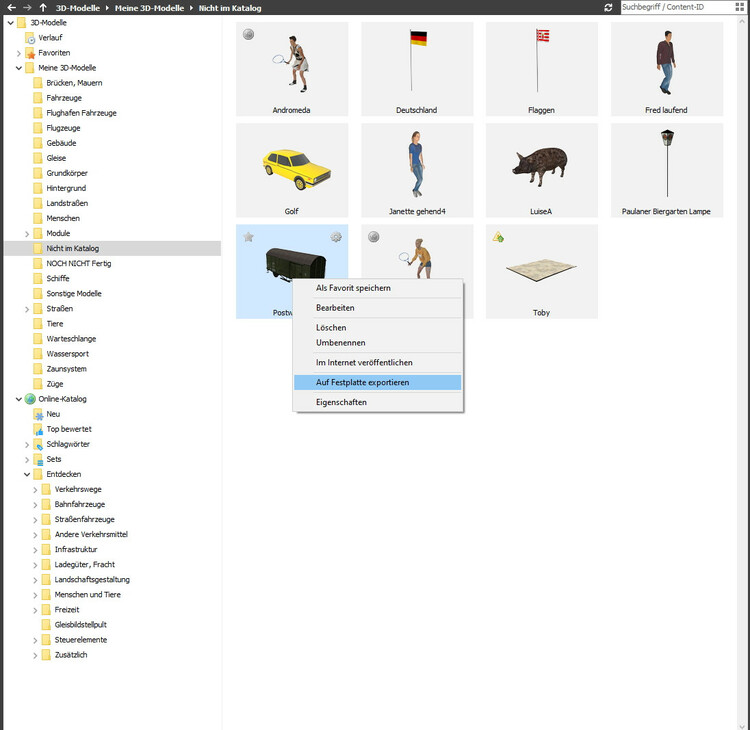The height and width of the screenshot is (730, 750).
Task: Select the Deutschland flag model
Action: 417,69
